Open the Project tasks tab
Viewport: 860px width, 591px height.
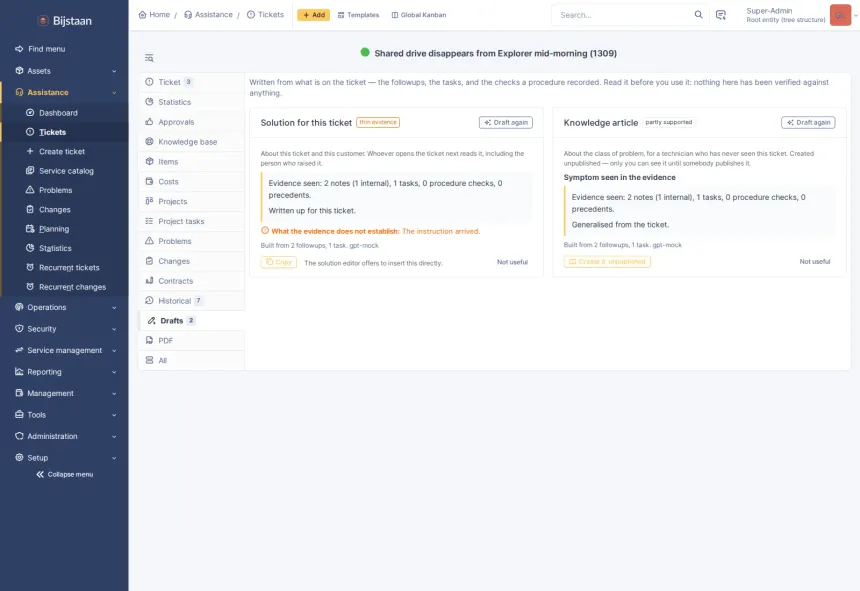pos(191,221)
